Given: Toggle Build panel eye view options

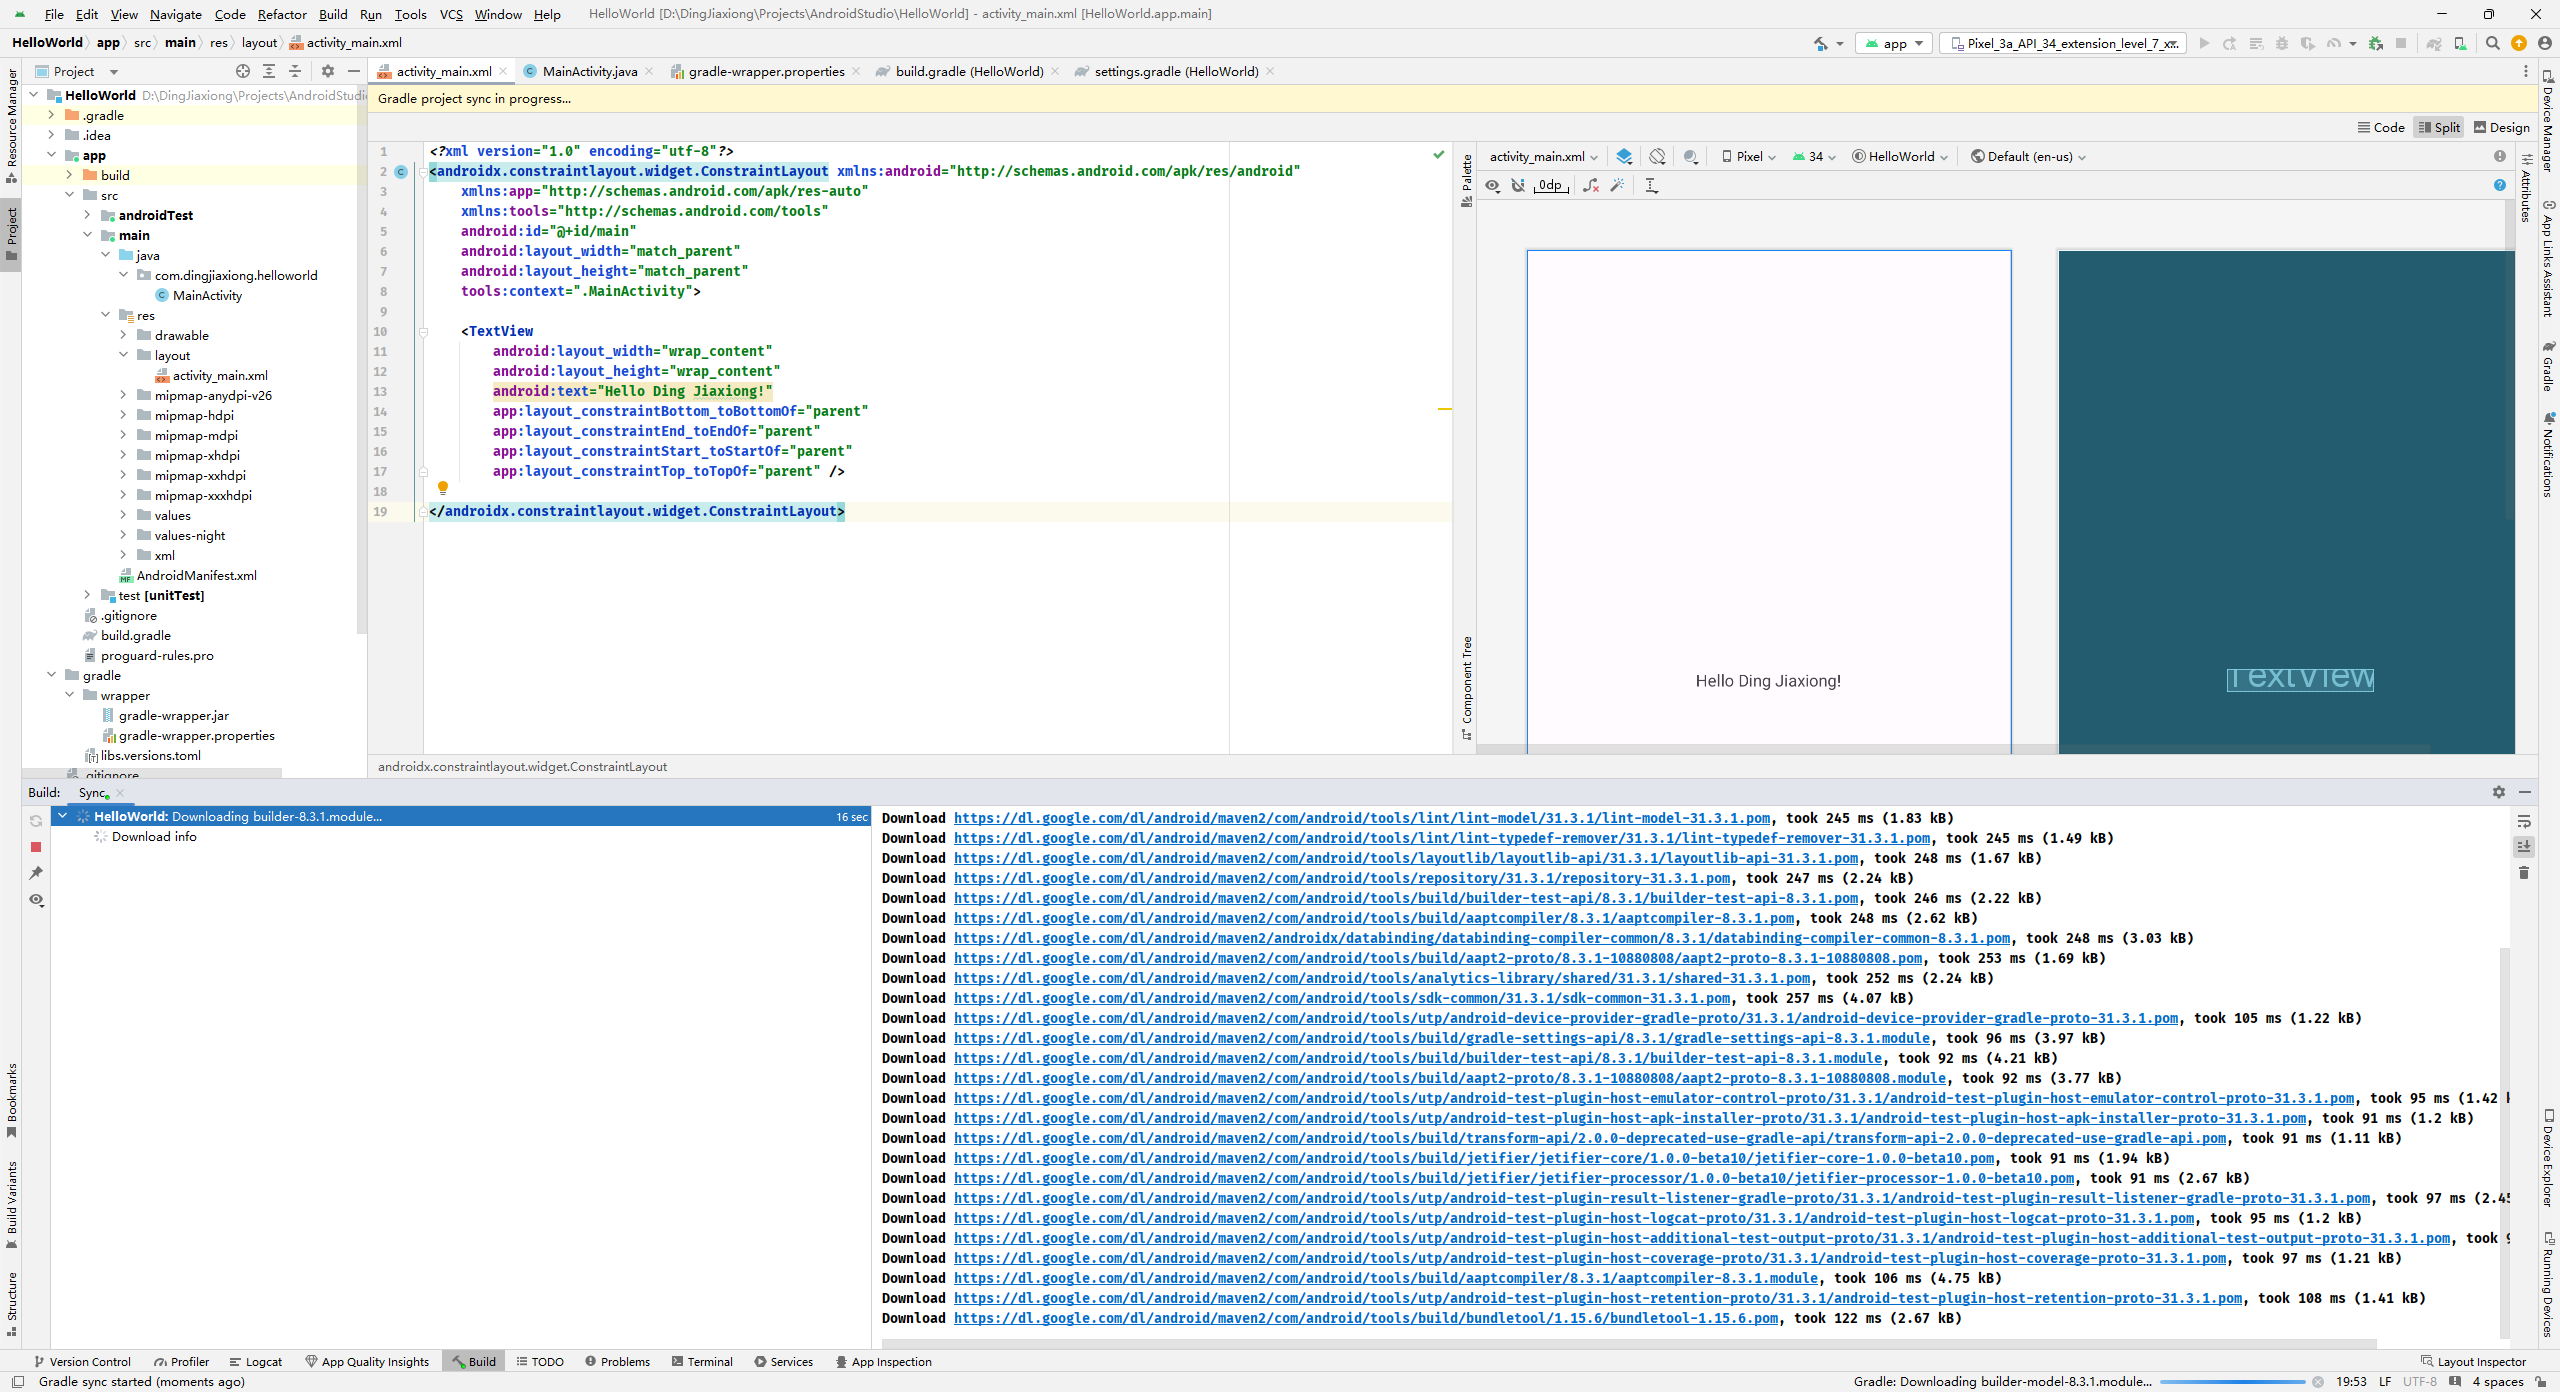Looking at the screenshot, I should point(36,900).
